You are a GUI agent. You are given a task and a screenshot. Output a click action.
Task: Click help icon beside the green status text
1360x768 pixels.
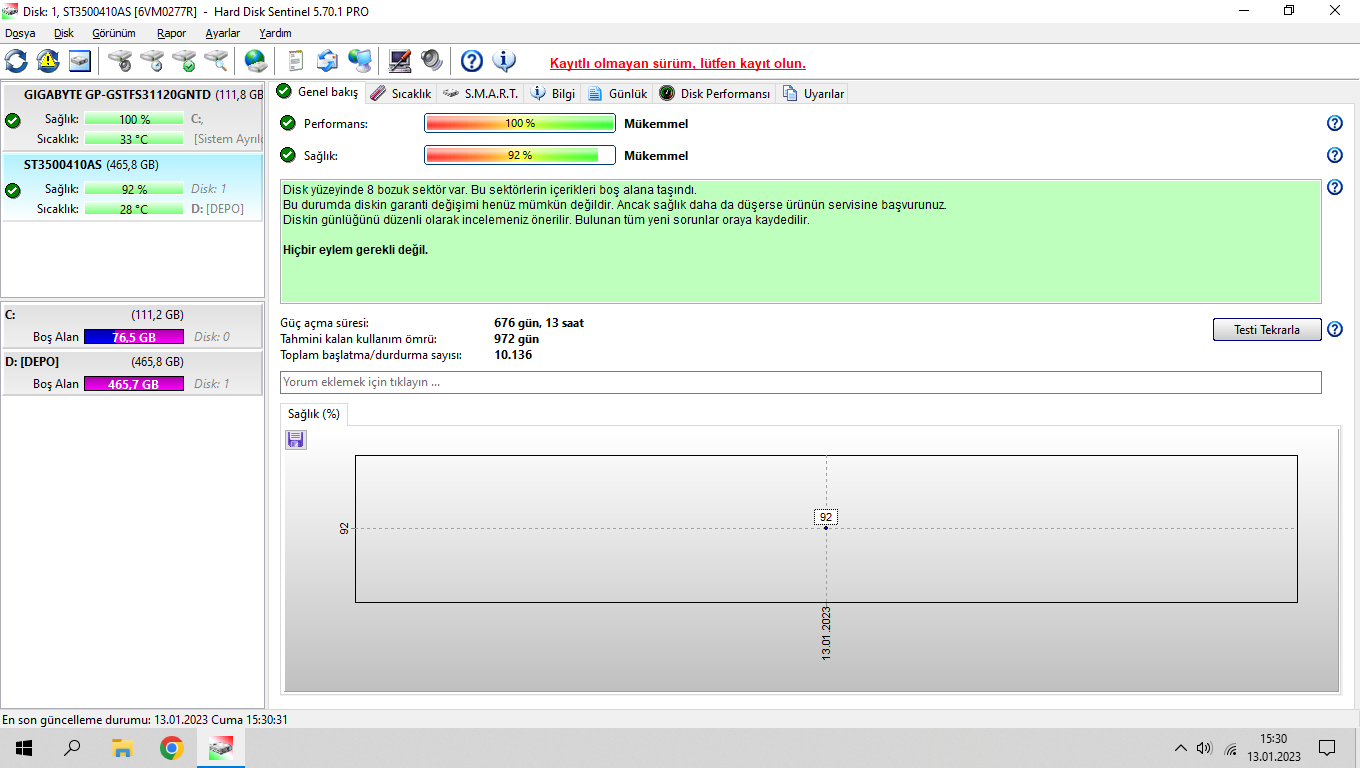click(1334, 187)
